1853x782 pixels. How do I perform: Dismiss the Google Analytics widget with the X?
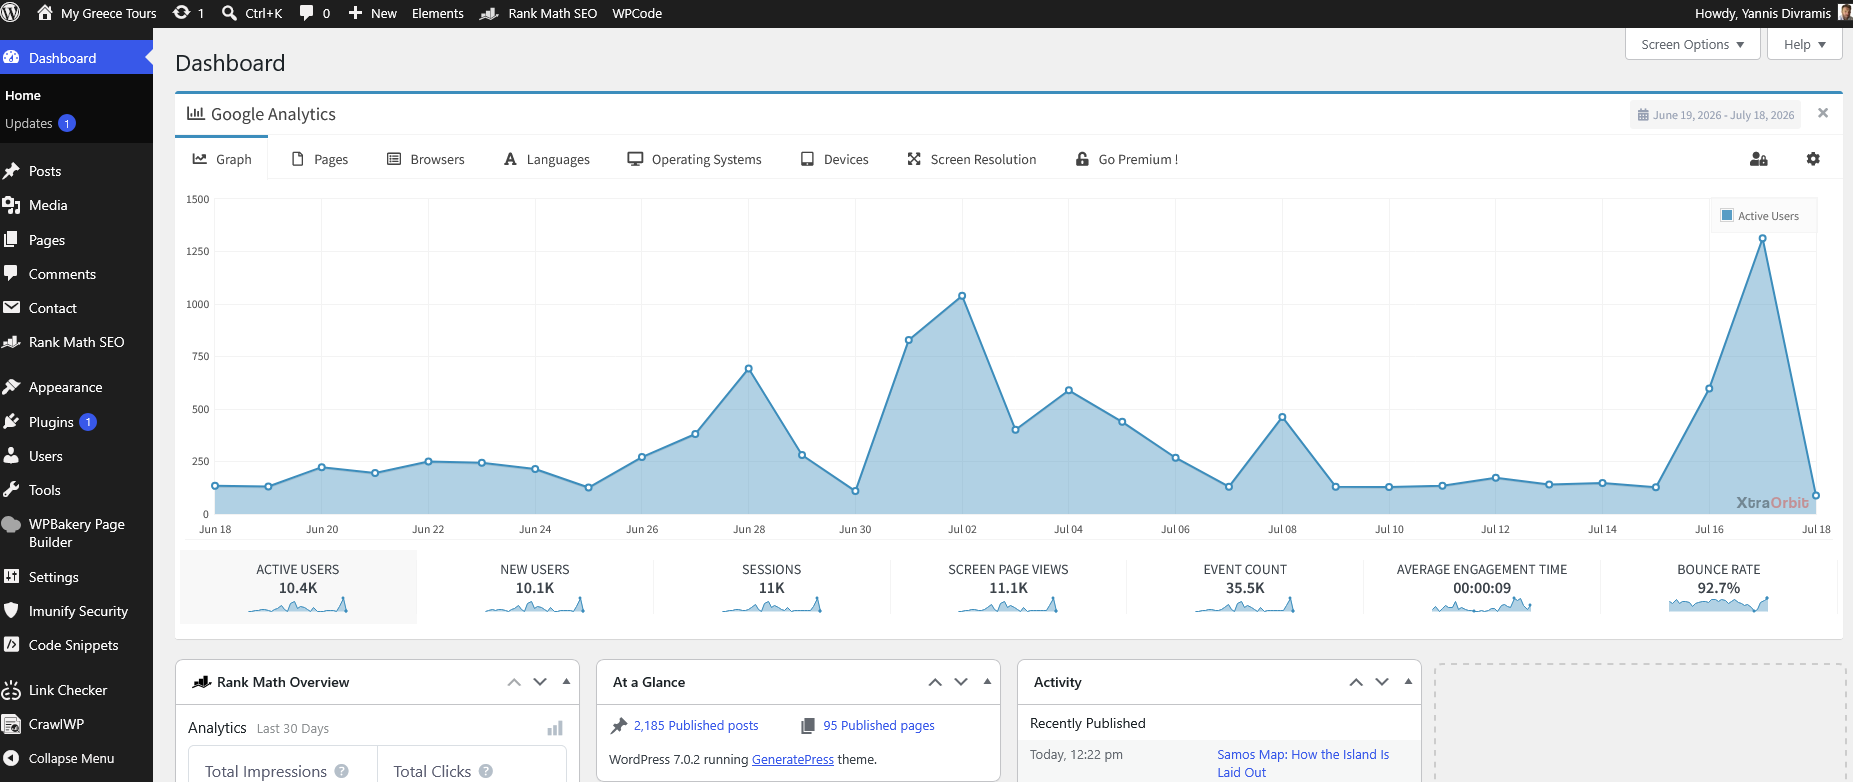[1823, 113]
